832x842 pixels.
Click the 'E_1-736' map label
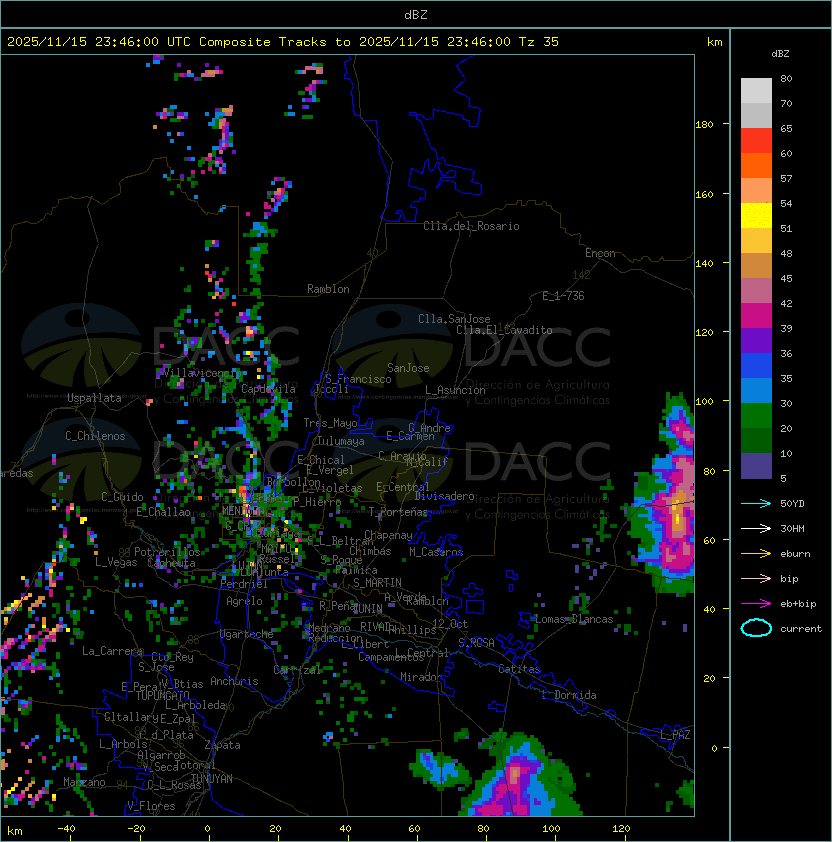click(x=563, y=296)
